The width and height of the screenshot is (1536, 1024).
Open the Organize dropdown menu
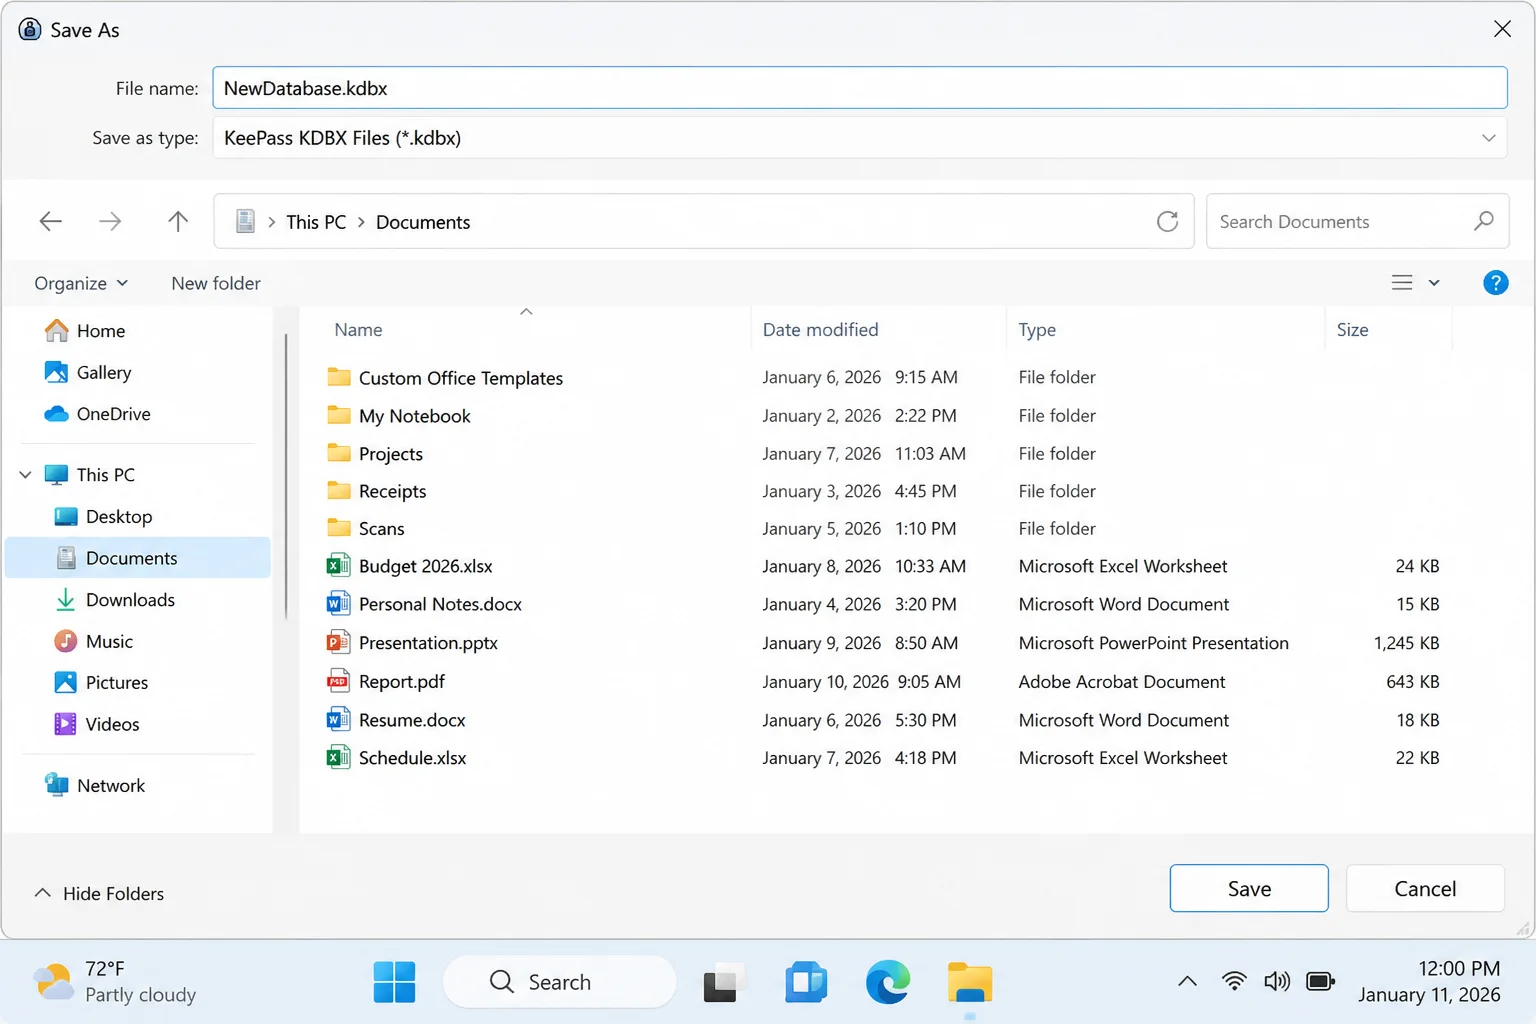81,283
